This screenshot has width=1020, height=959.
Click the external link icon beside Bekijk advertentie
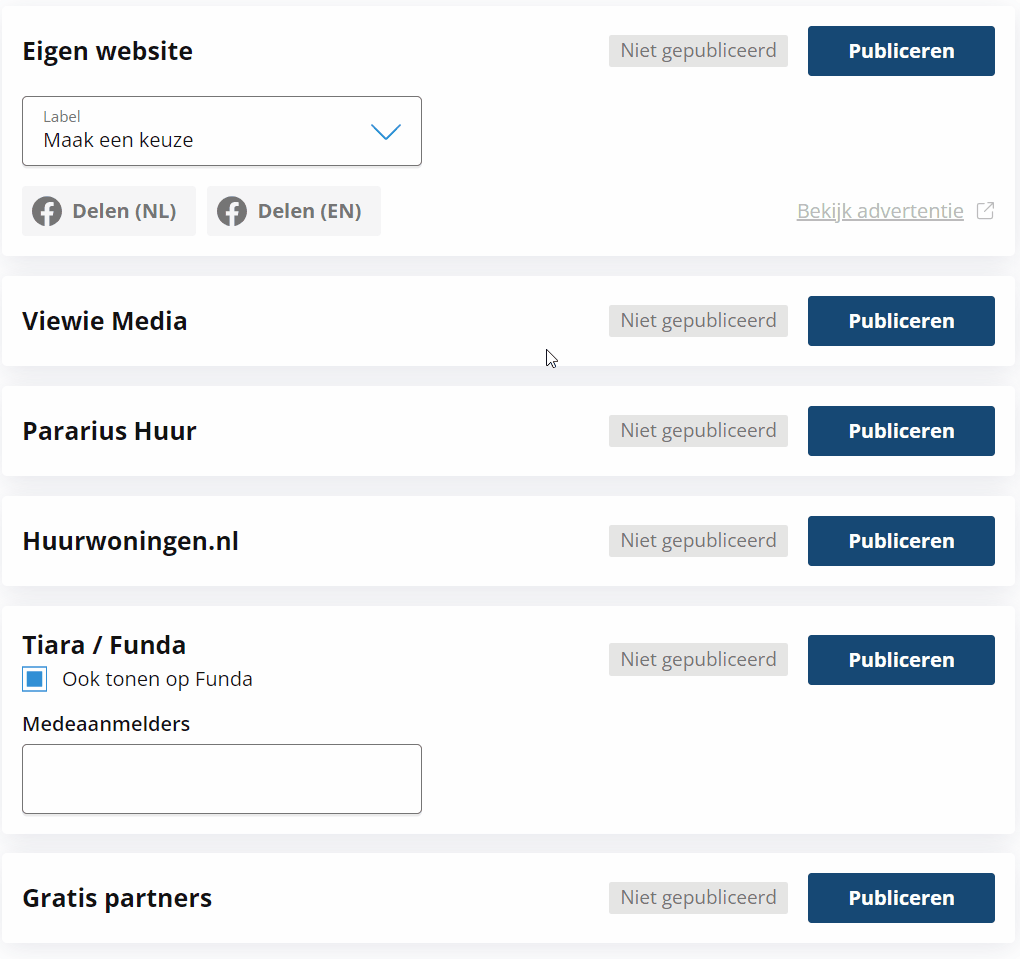coord(985,211)
